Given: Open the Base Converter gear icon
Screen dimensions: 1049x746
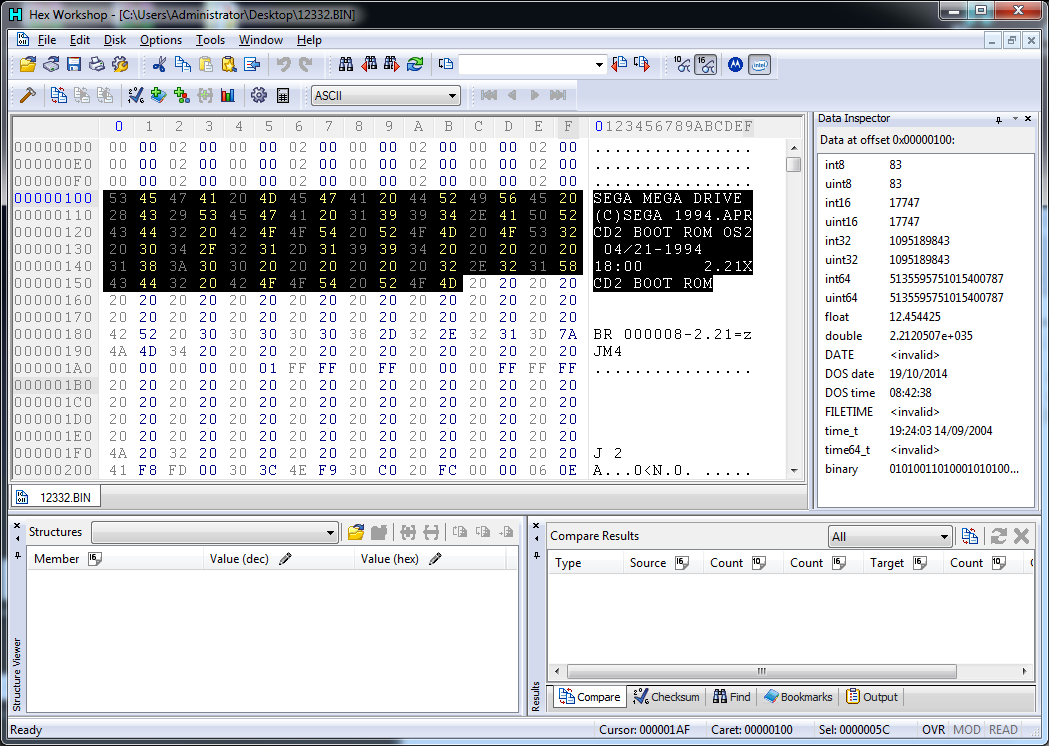Looking at the screenshot, I should point(259,96).
